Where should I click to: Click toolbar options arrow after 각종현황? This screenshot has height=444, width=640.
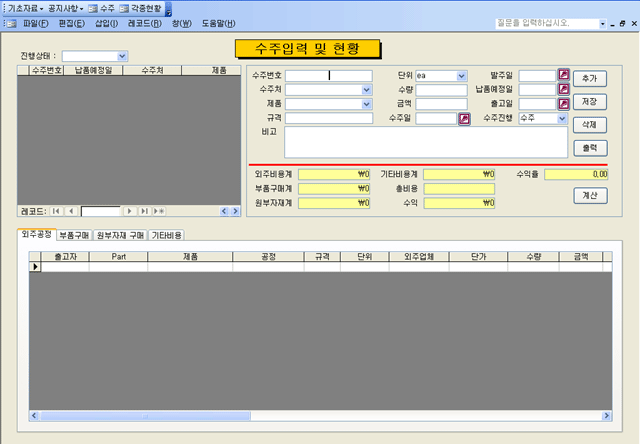point(169,9)
